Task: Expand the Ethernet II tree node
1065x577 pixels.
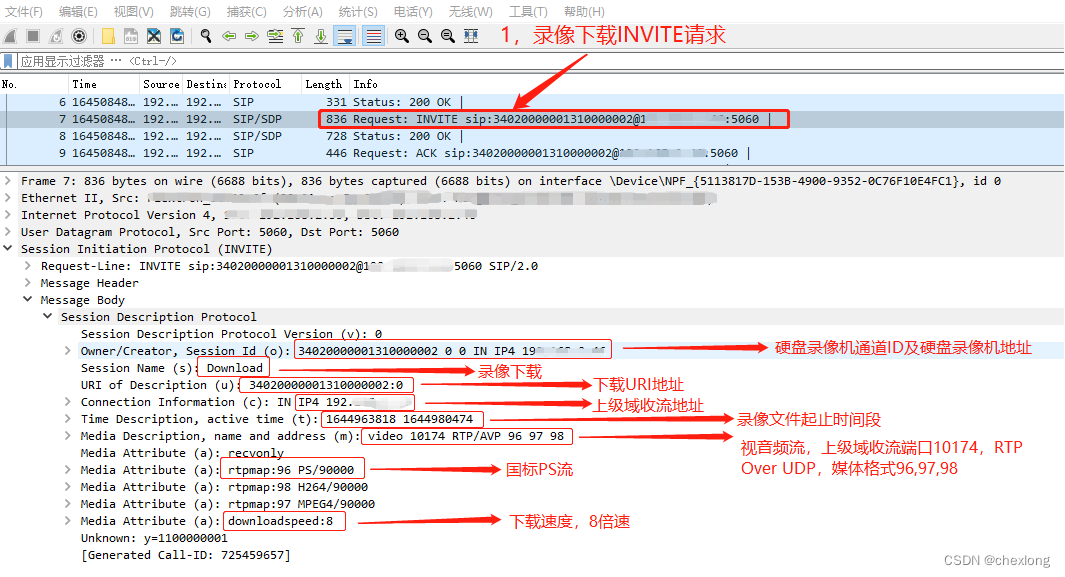Action: coord(7,198)
